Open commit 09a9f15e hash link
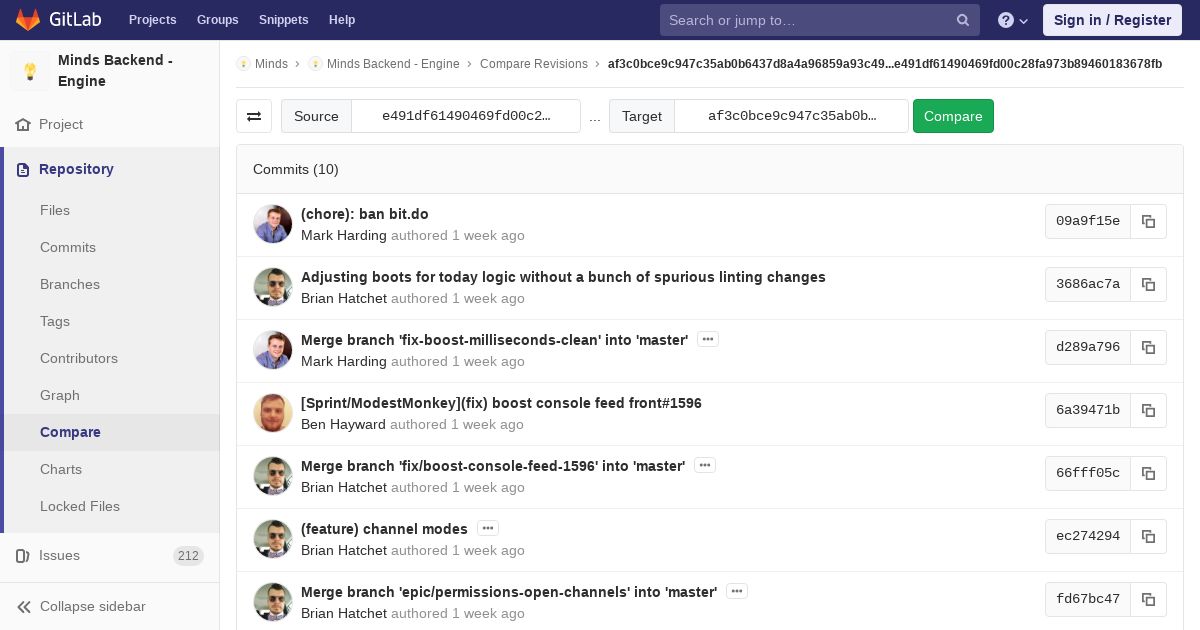 pyautogui.click(x=1088, y=221)
